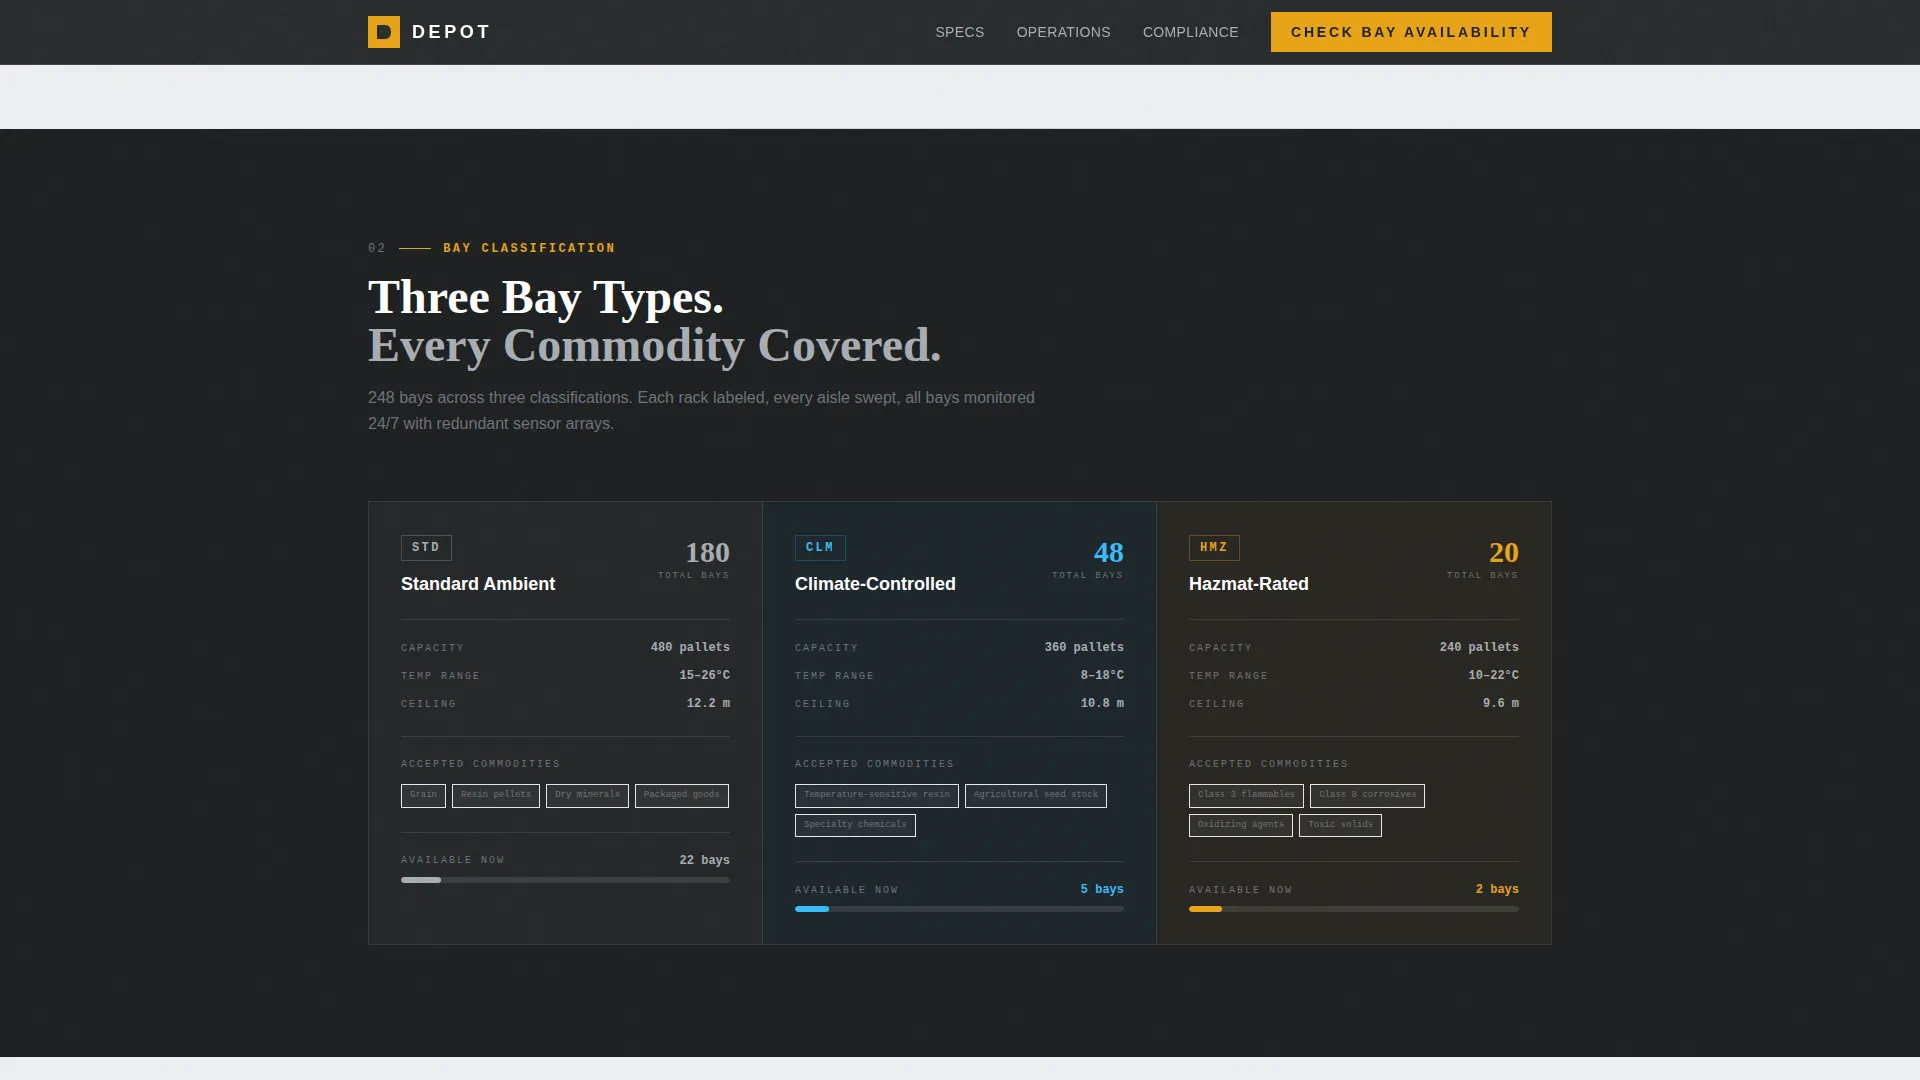Click the Every Commodity Covered heading

[655, 345]
